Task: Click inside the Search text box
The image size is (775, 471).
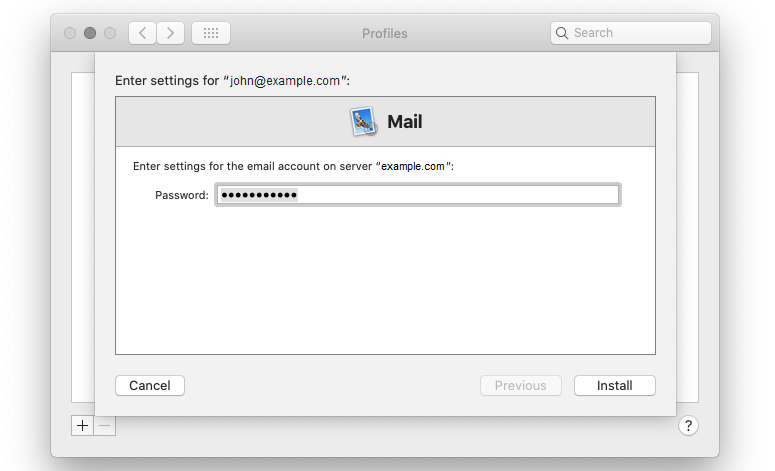Action: [x=638, y=33]
